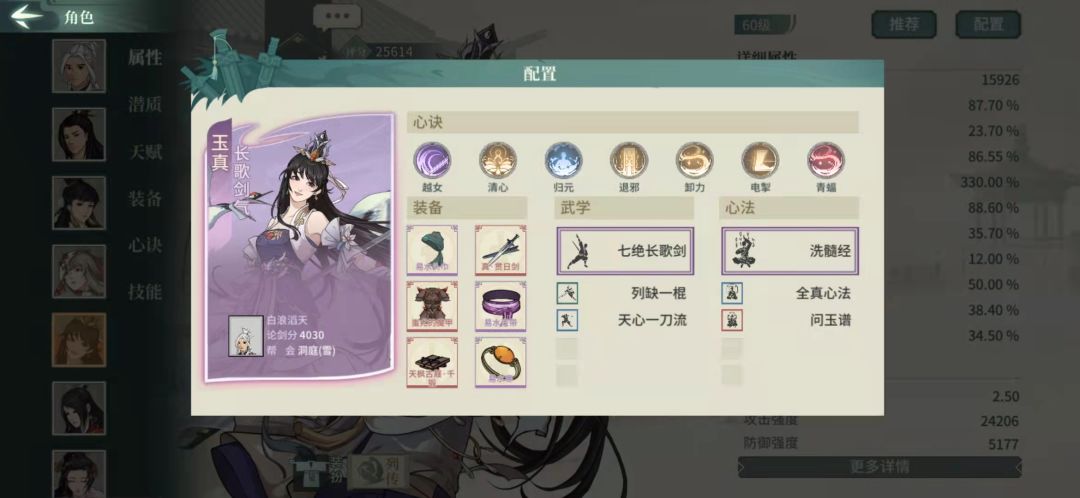Select the 卸力 heart technique icon
The image size is (1080, 498).
click(x=694, y=160)
